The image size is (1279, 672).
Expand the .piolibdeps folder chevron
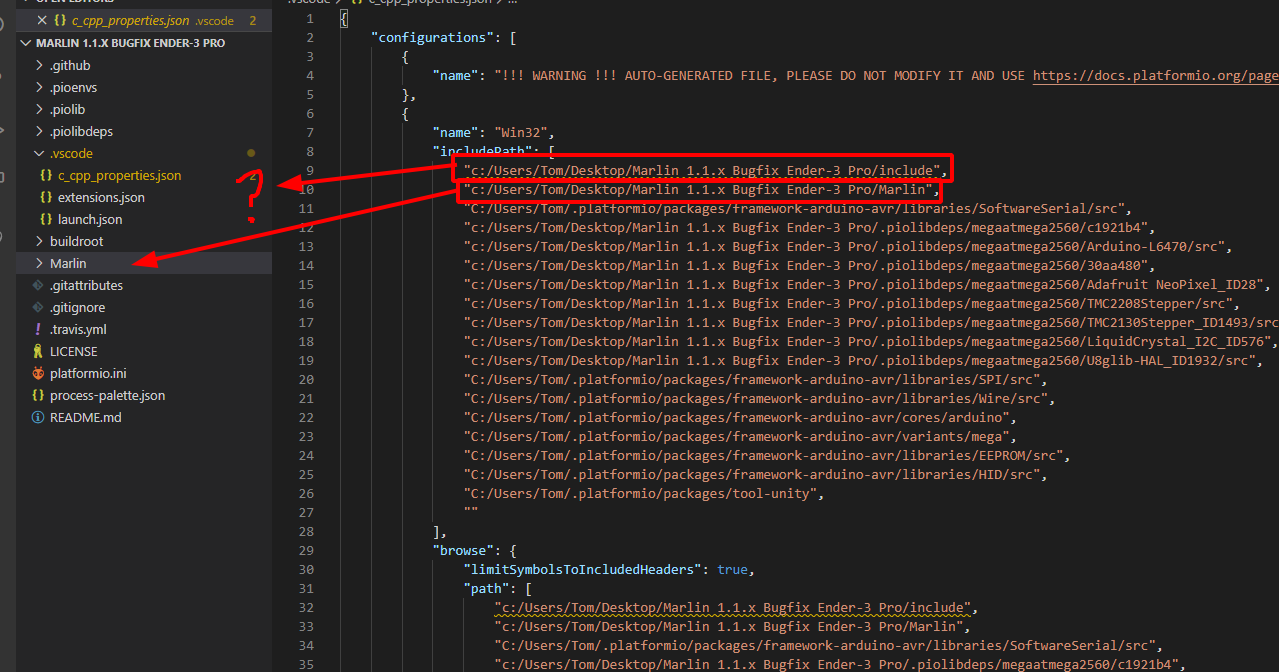point(39,131)
